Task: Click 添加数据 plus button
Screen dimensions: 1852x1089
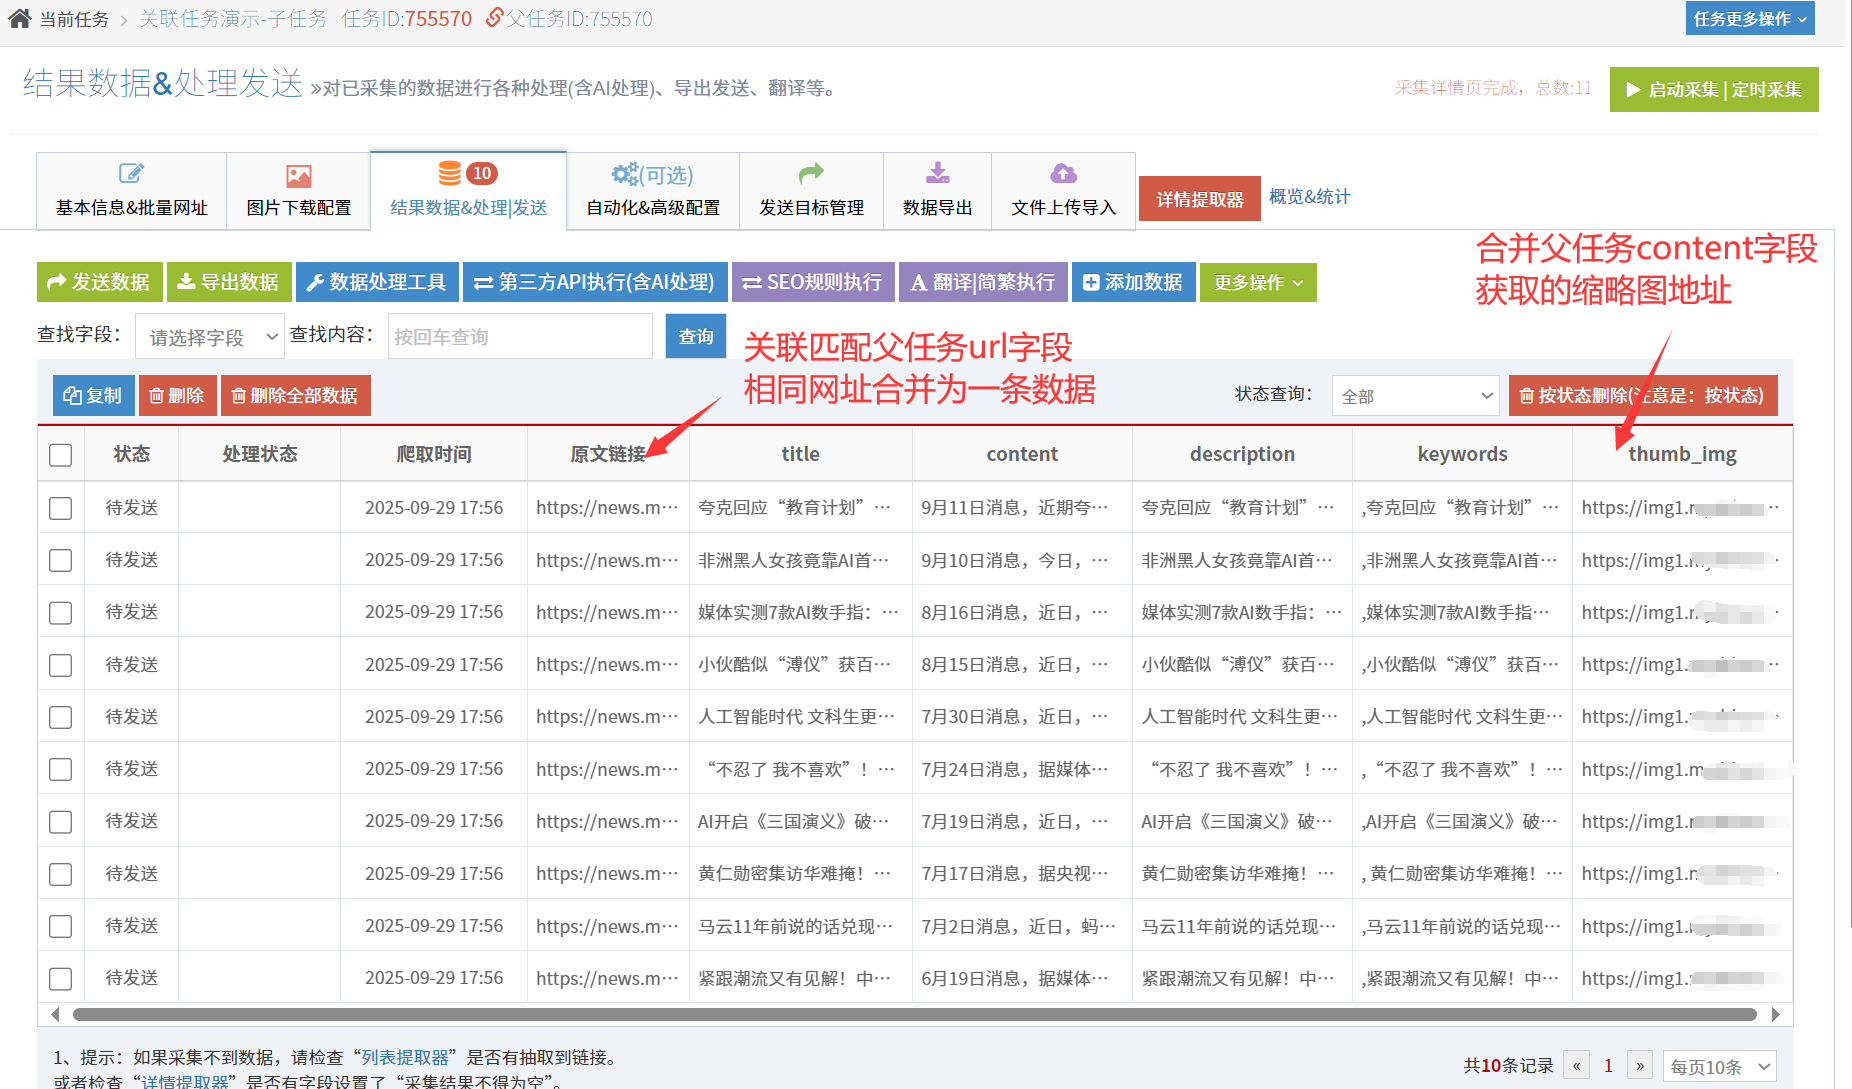Action: coord(1133,282)
